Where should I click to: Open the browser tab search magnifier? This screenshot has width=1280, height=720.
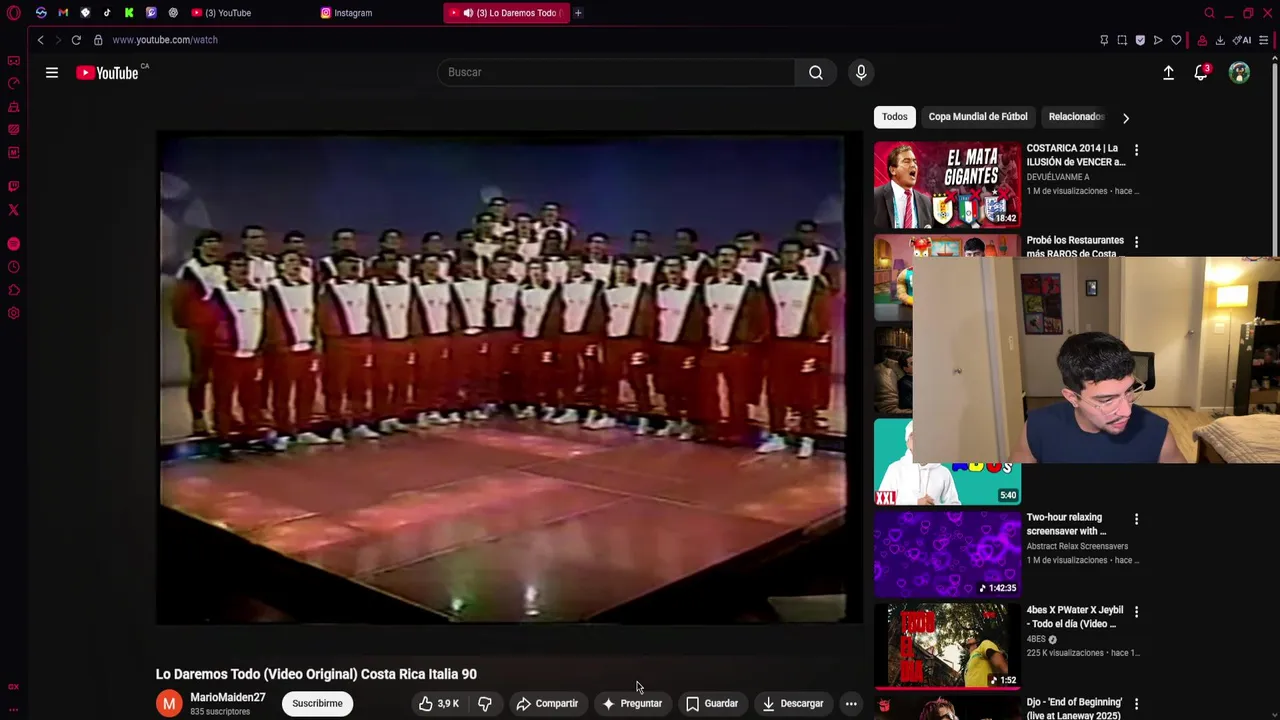[x=1209, y=13]
